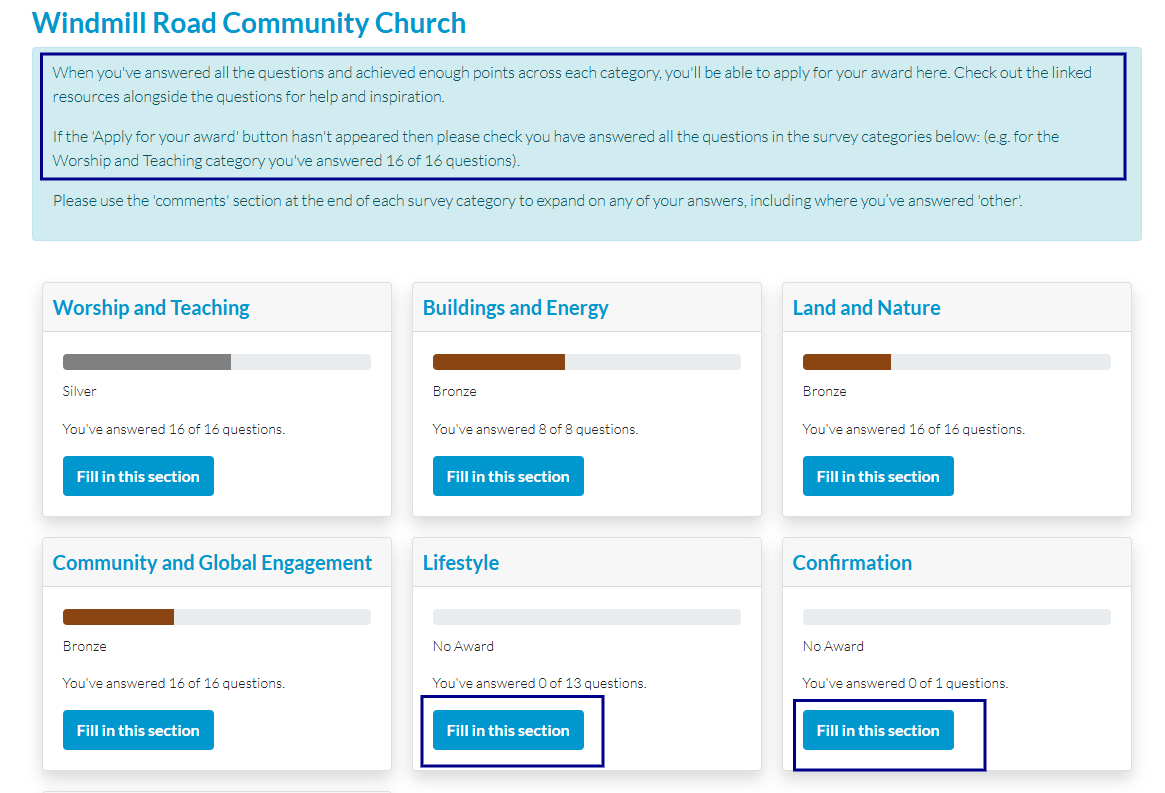1165x793 pixels.
Task: Open the Worship and Teaching card title
Action: (152, 308)
